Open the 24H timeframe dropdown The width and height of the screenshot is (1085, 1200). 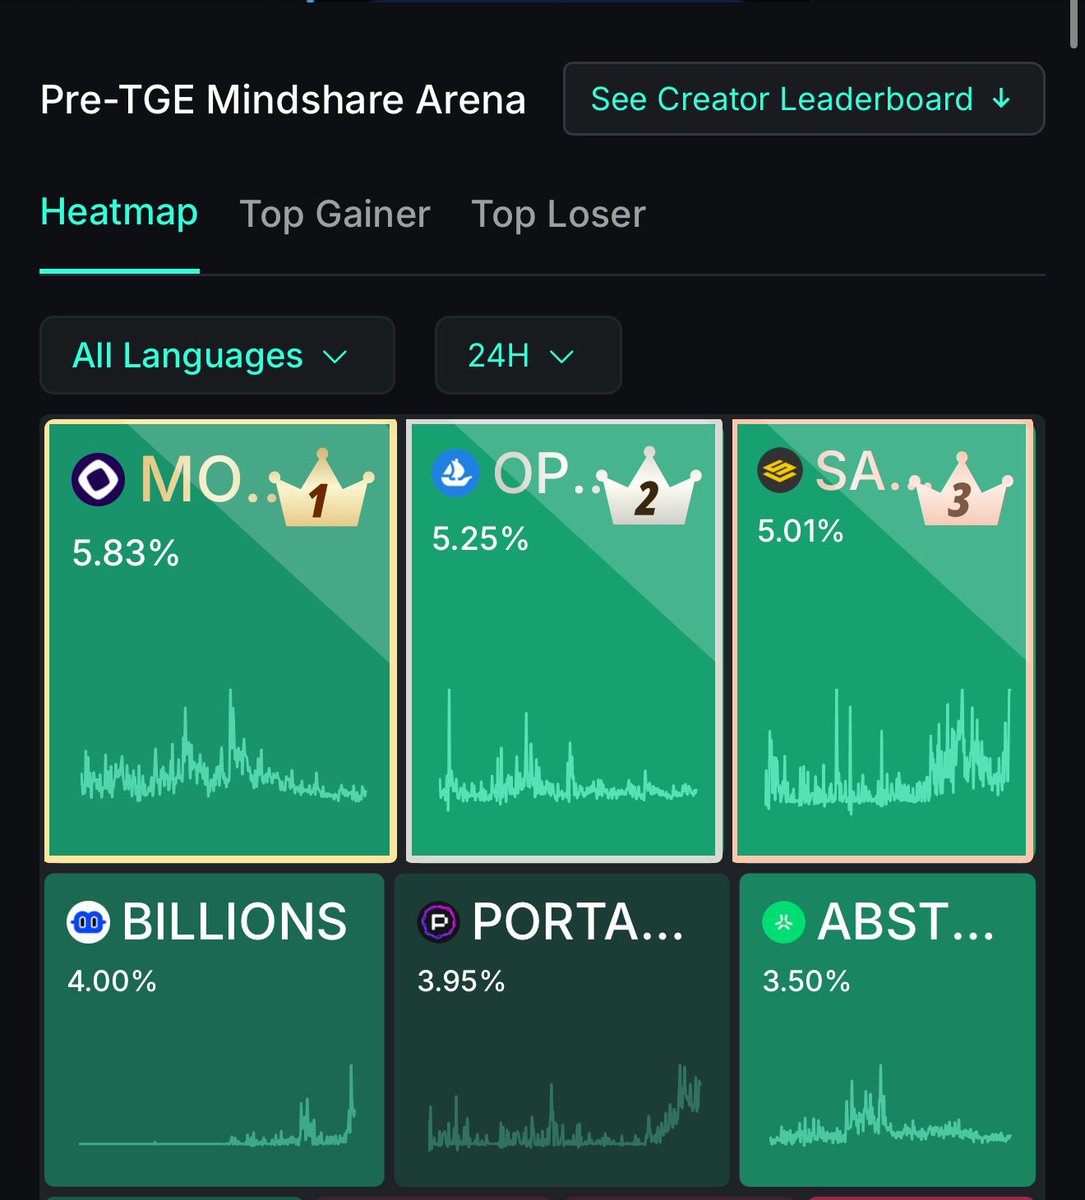(528, 355)
